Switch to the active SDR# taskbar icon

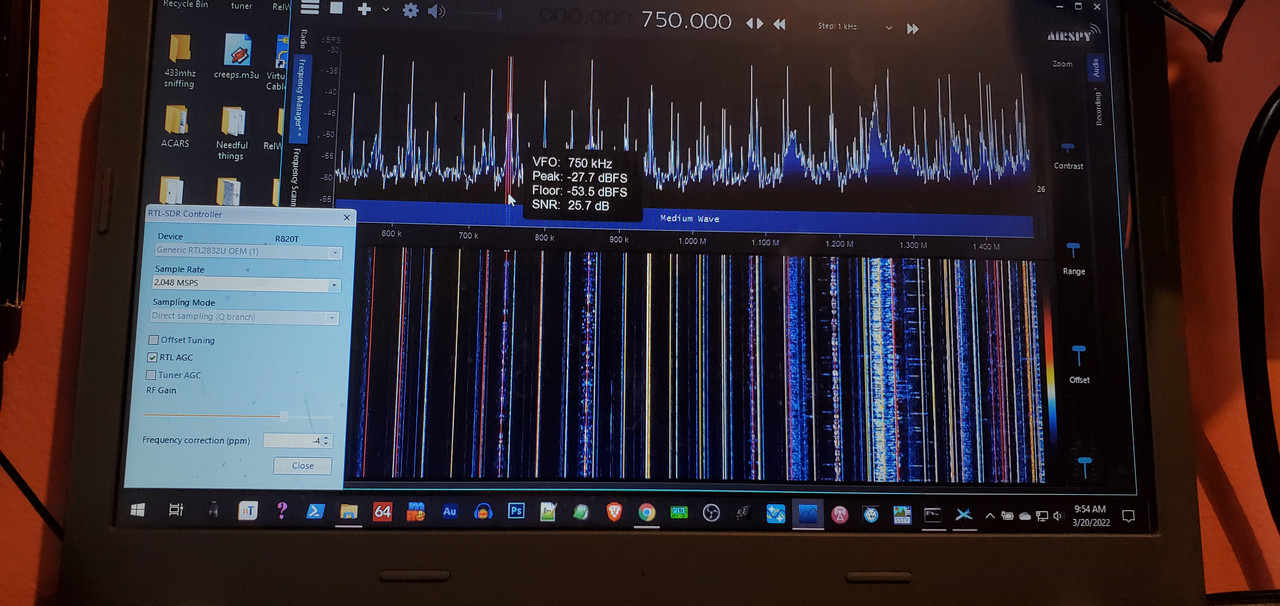coord(807,514)
